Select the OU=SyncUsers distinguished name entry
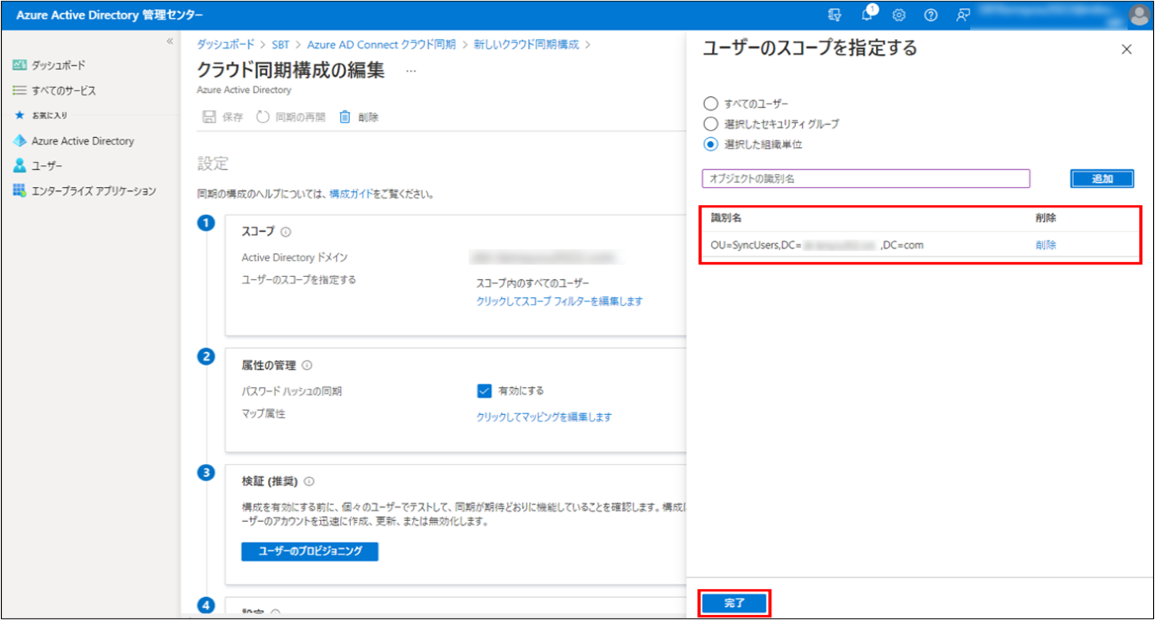 tap(817, 245)
